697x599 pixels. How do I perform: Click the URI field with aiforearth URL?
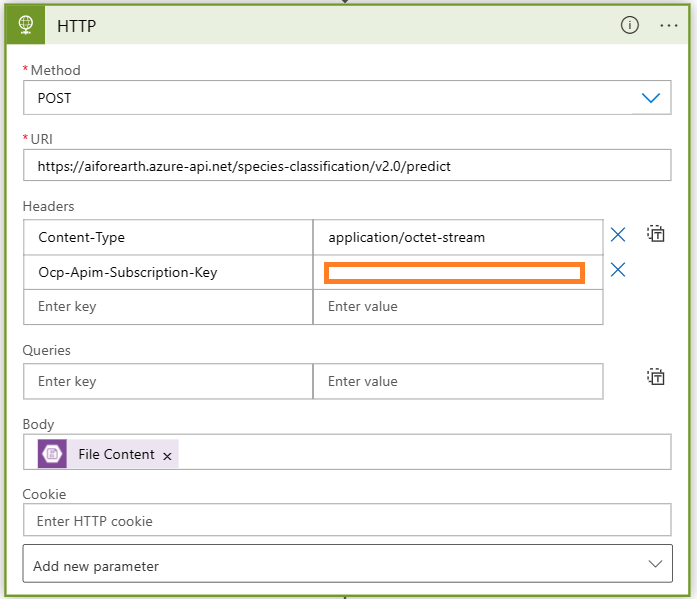[346, 165]
